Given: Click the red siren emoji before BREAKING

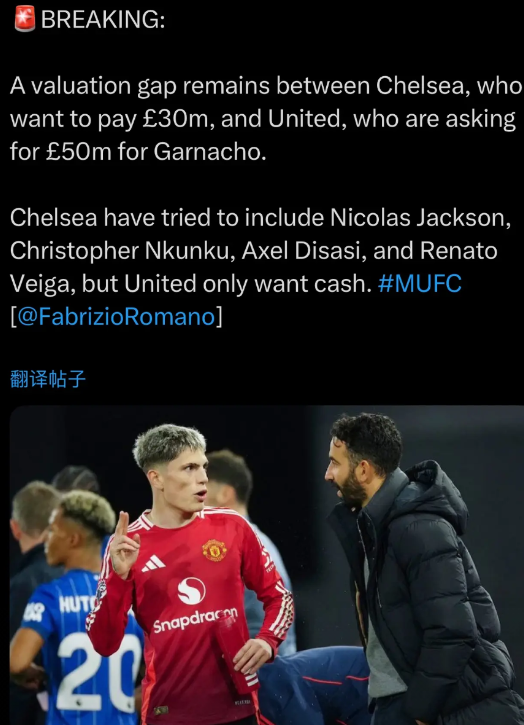Looking at the screenshot, I should pos(24,19).
